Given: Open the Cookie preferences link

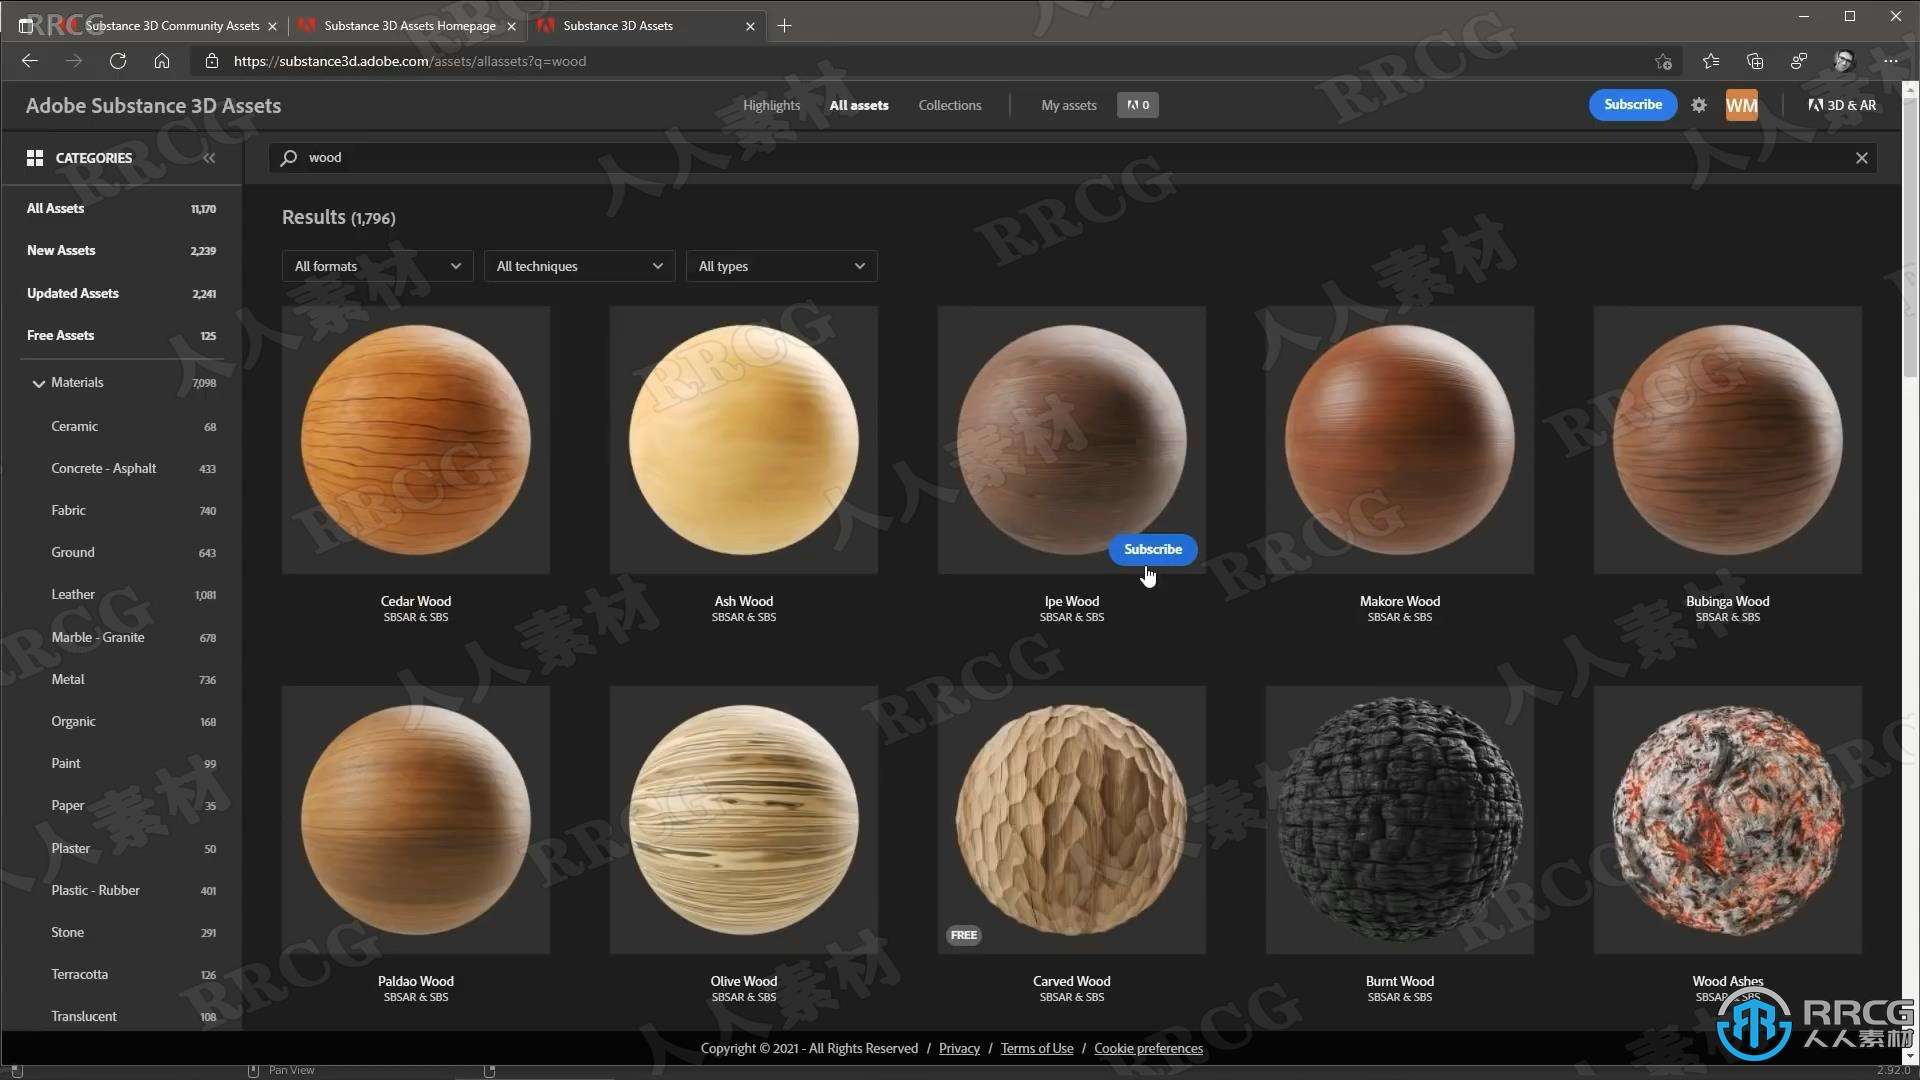Looking at the screenshot, I should pyautogui.click(x=1148, y=1048).
